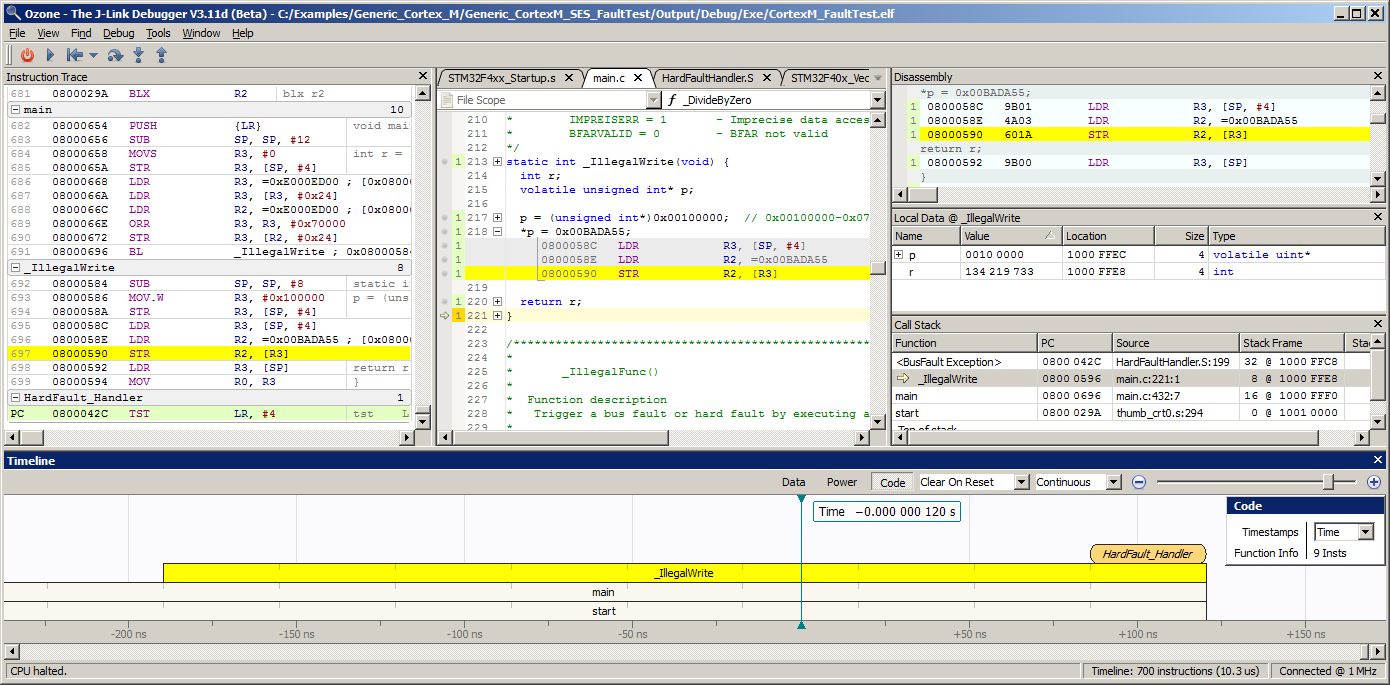Toggle the Data channel in the Timeline

[793, 481]
